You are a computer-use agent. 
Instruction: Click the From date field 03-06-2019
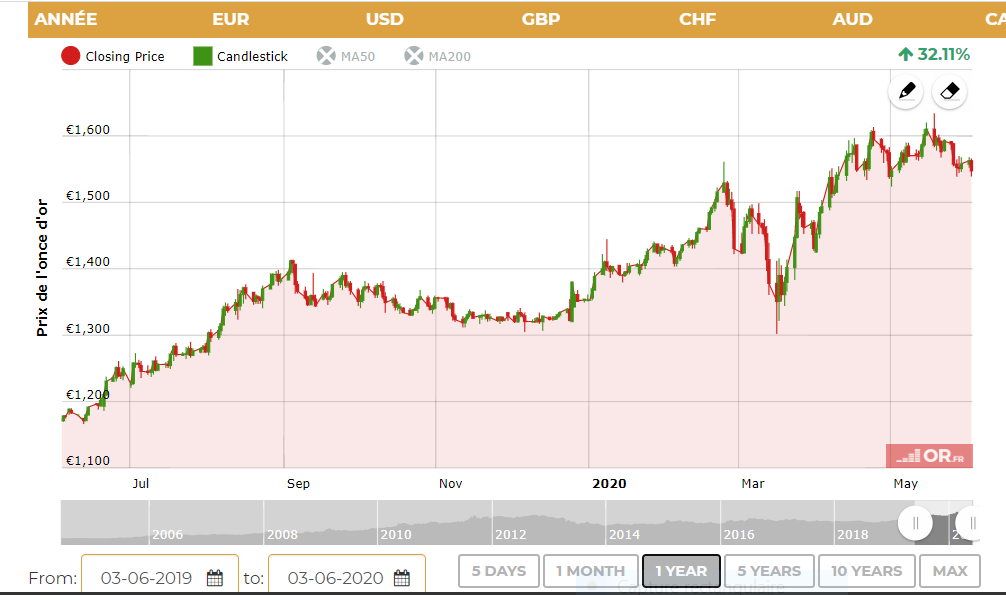tap(145, 577)
